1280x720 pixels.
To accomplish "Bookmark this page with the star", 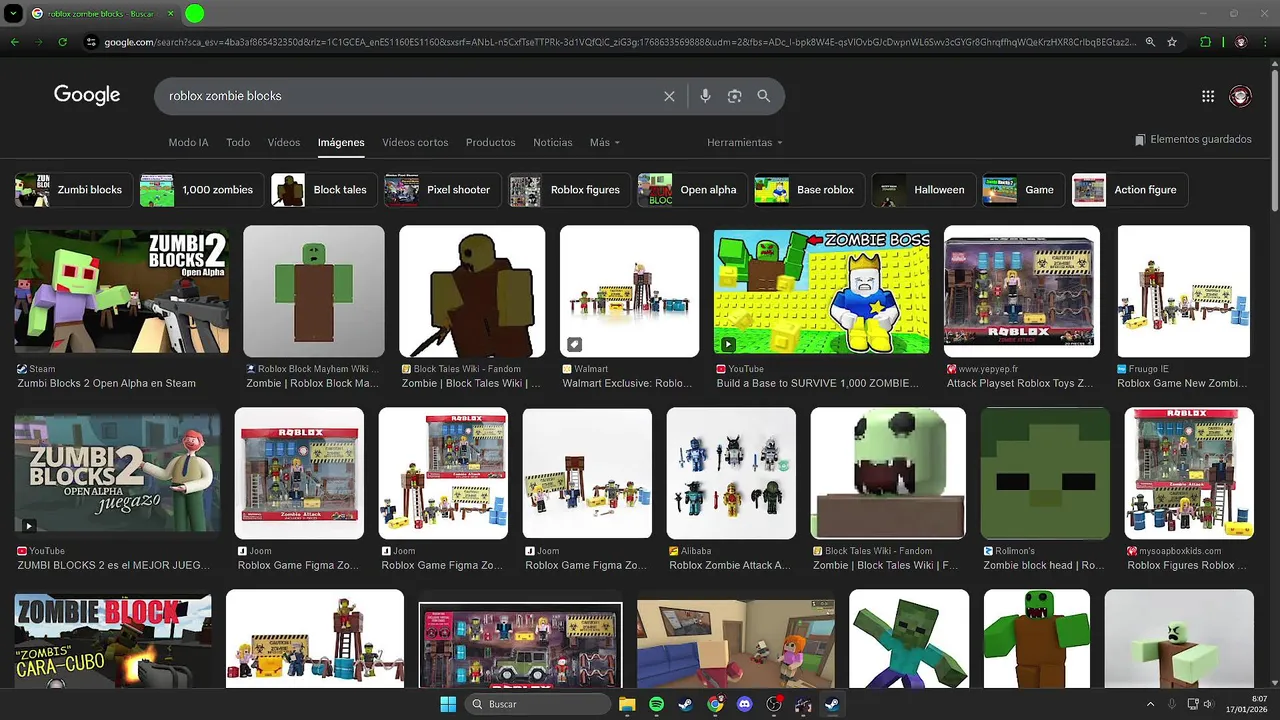I will click(x=1172, y=42).
